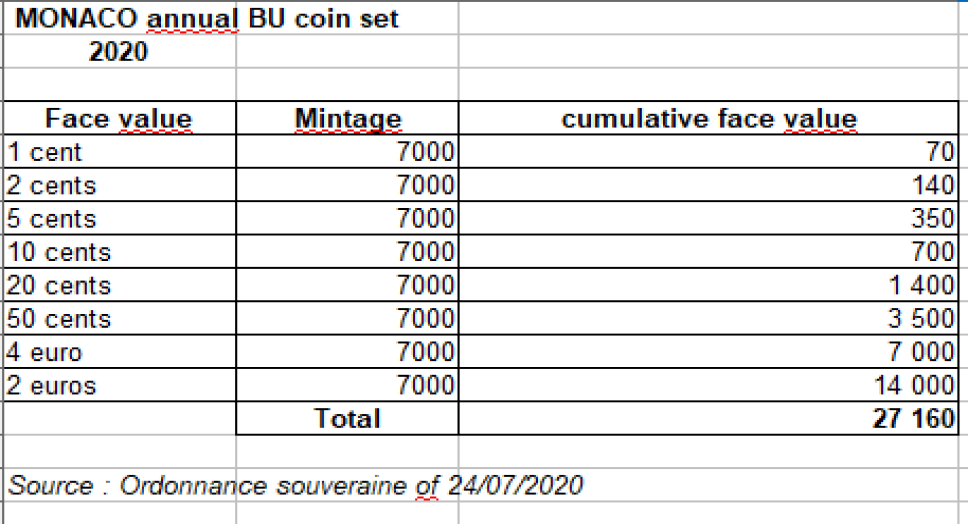Select the '2 euros' face value cell
Viewport: 968px width, 524px height.
[x=119, y=385]
